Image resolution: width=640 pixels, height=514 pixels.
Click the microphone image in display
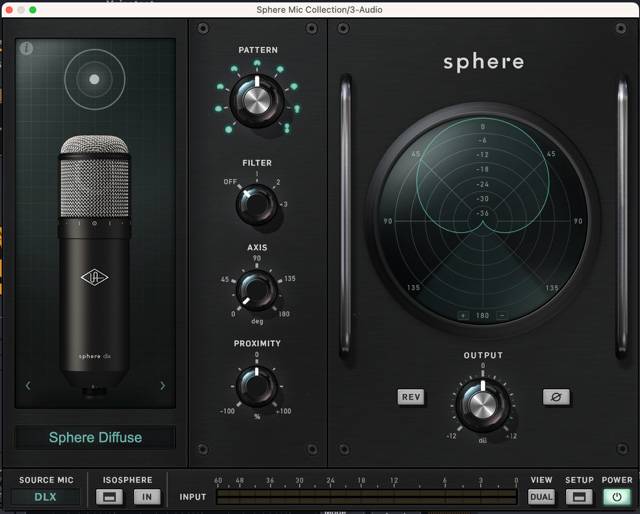(95, 265)
